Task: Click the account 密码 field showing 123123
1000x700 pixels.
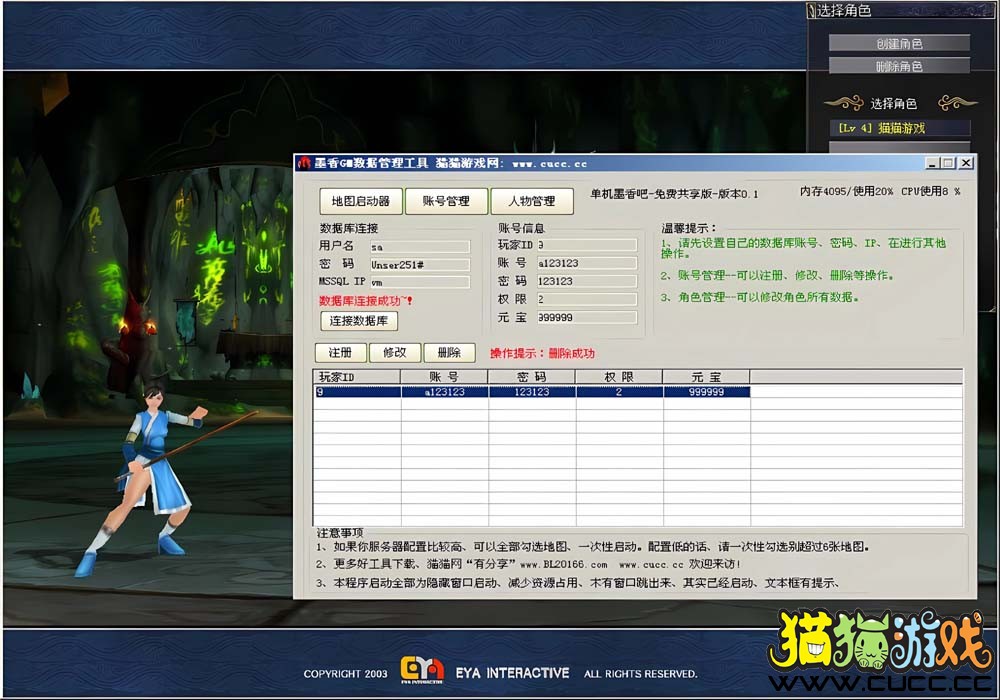Action: click(x=587, y=281)
